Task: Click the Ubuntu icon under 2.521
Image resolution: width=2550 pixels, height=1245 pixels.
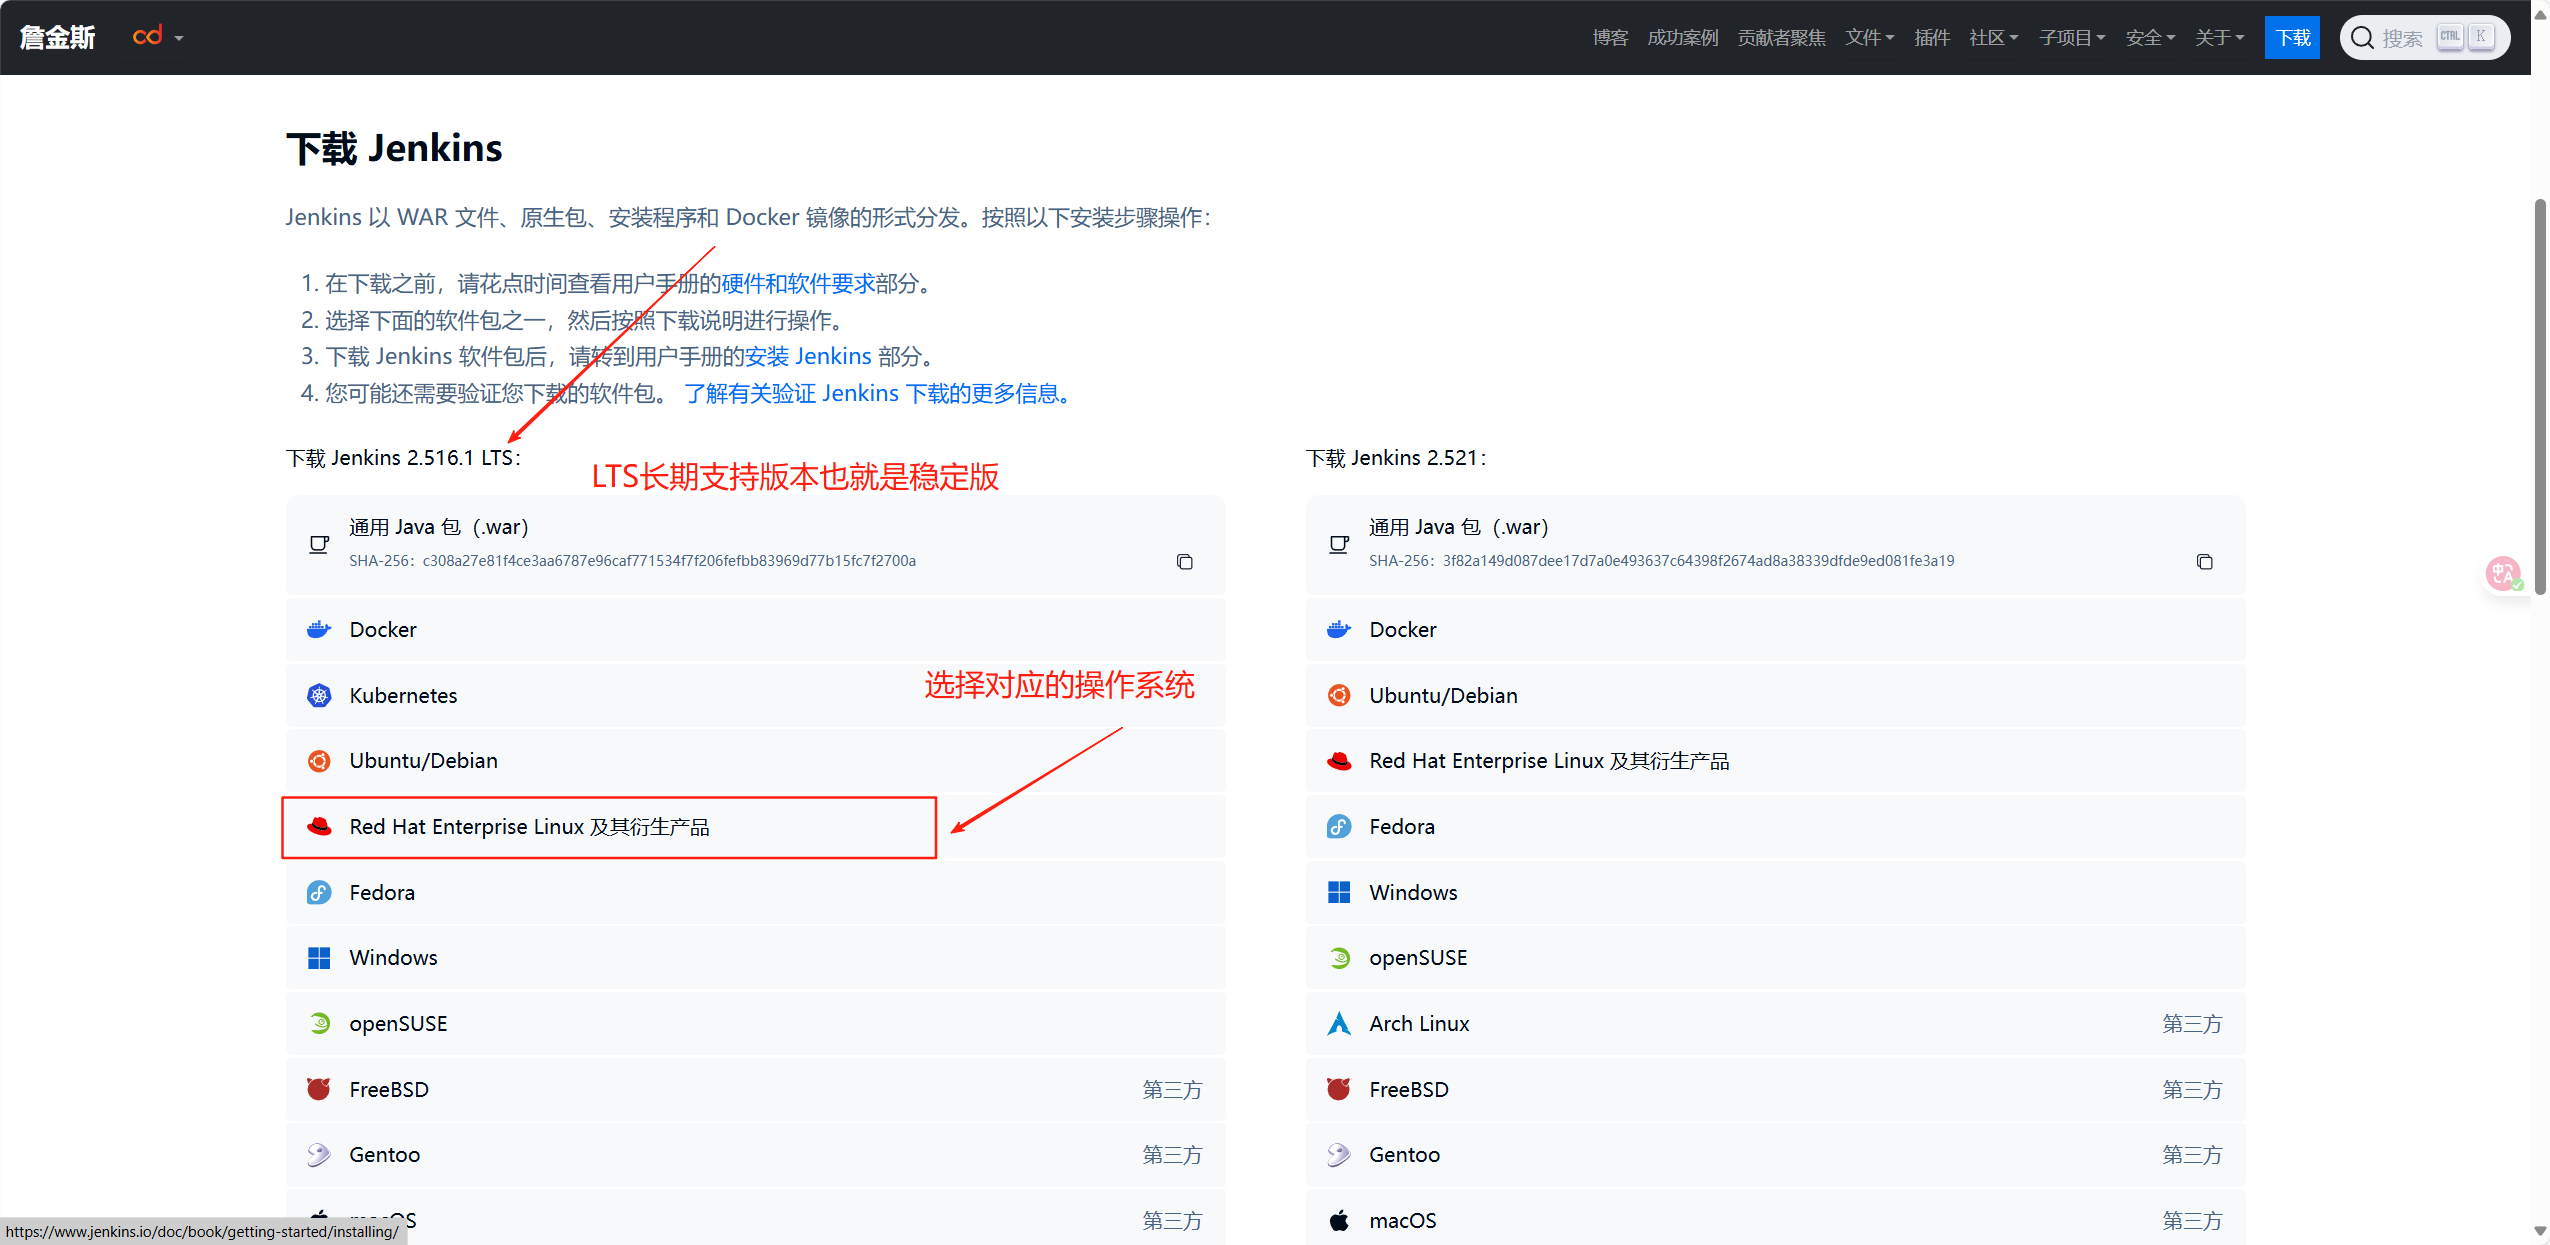Action: tap(1339, 695)
